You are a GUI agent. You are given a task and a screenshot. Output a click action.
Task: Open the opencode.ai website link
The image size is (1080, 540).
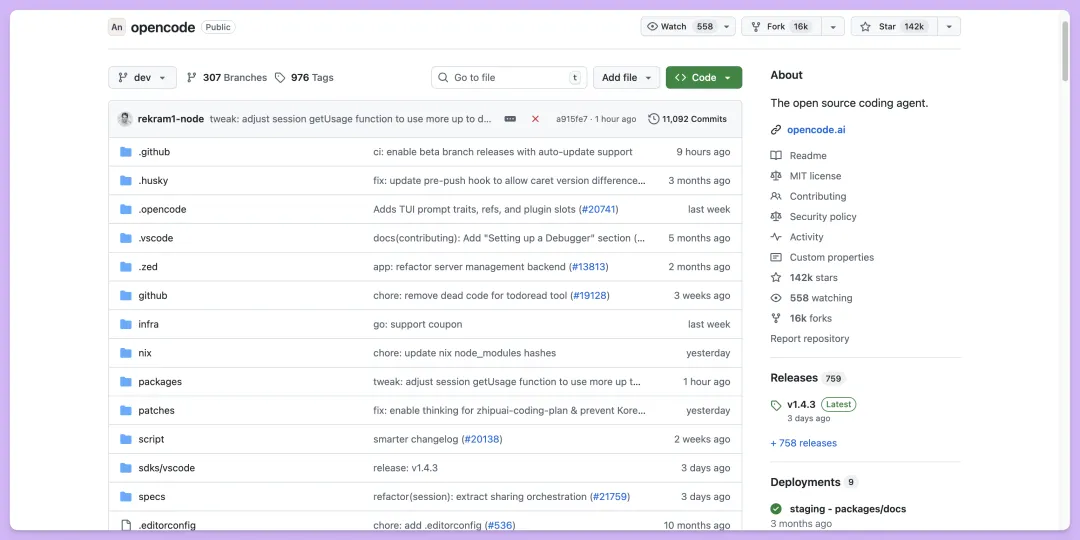pos(816,129)
